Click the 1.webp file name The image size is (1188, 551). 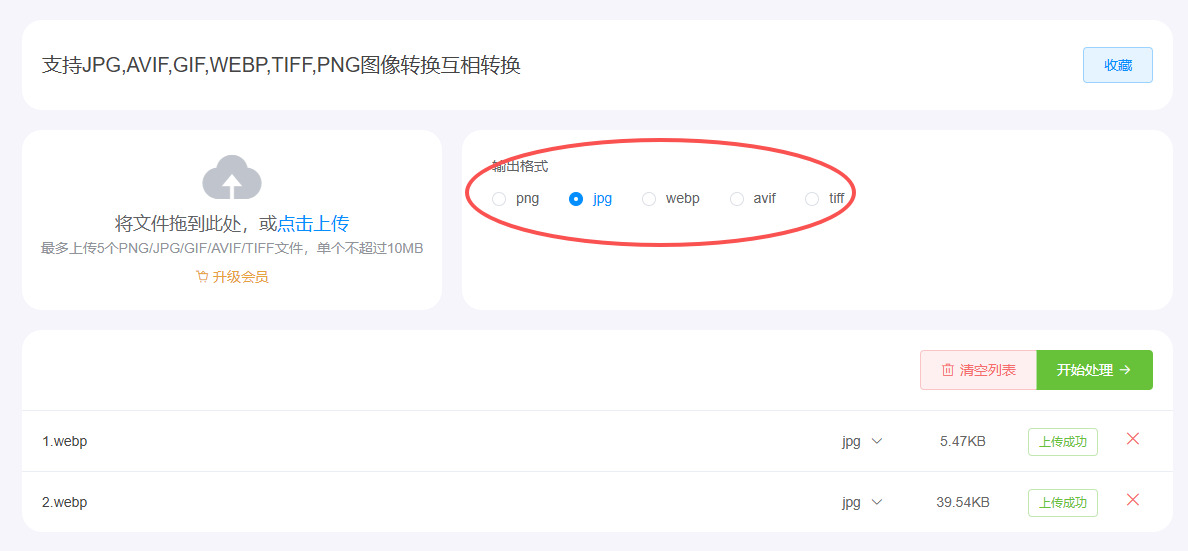64,441
